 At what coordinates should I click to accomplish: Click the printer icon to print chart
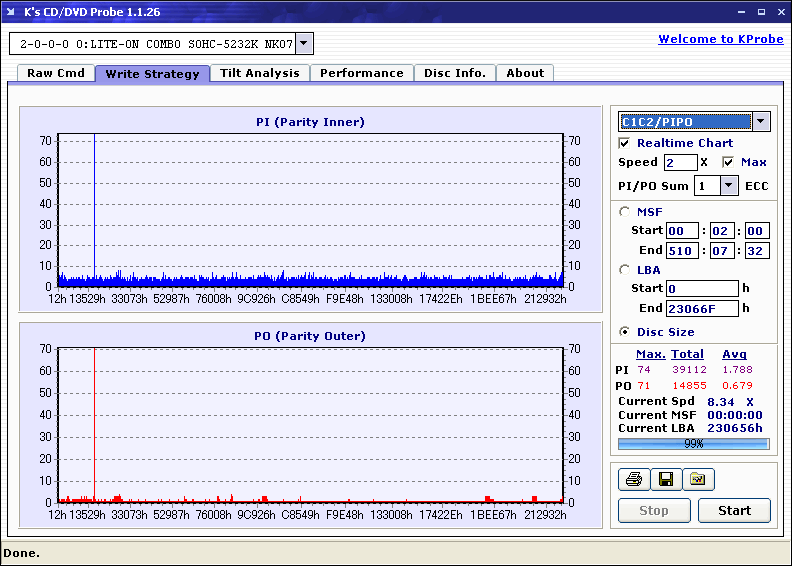pos(633,479)
